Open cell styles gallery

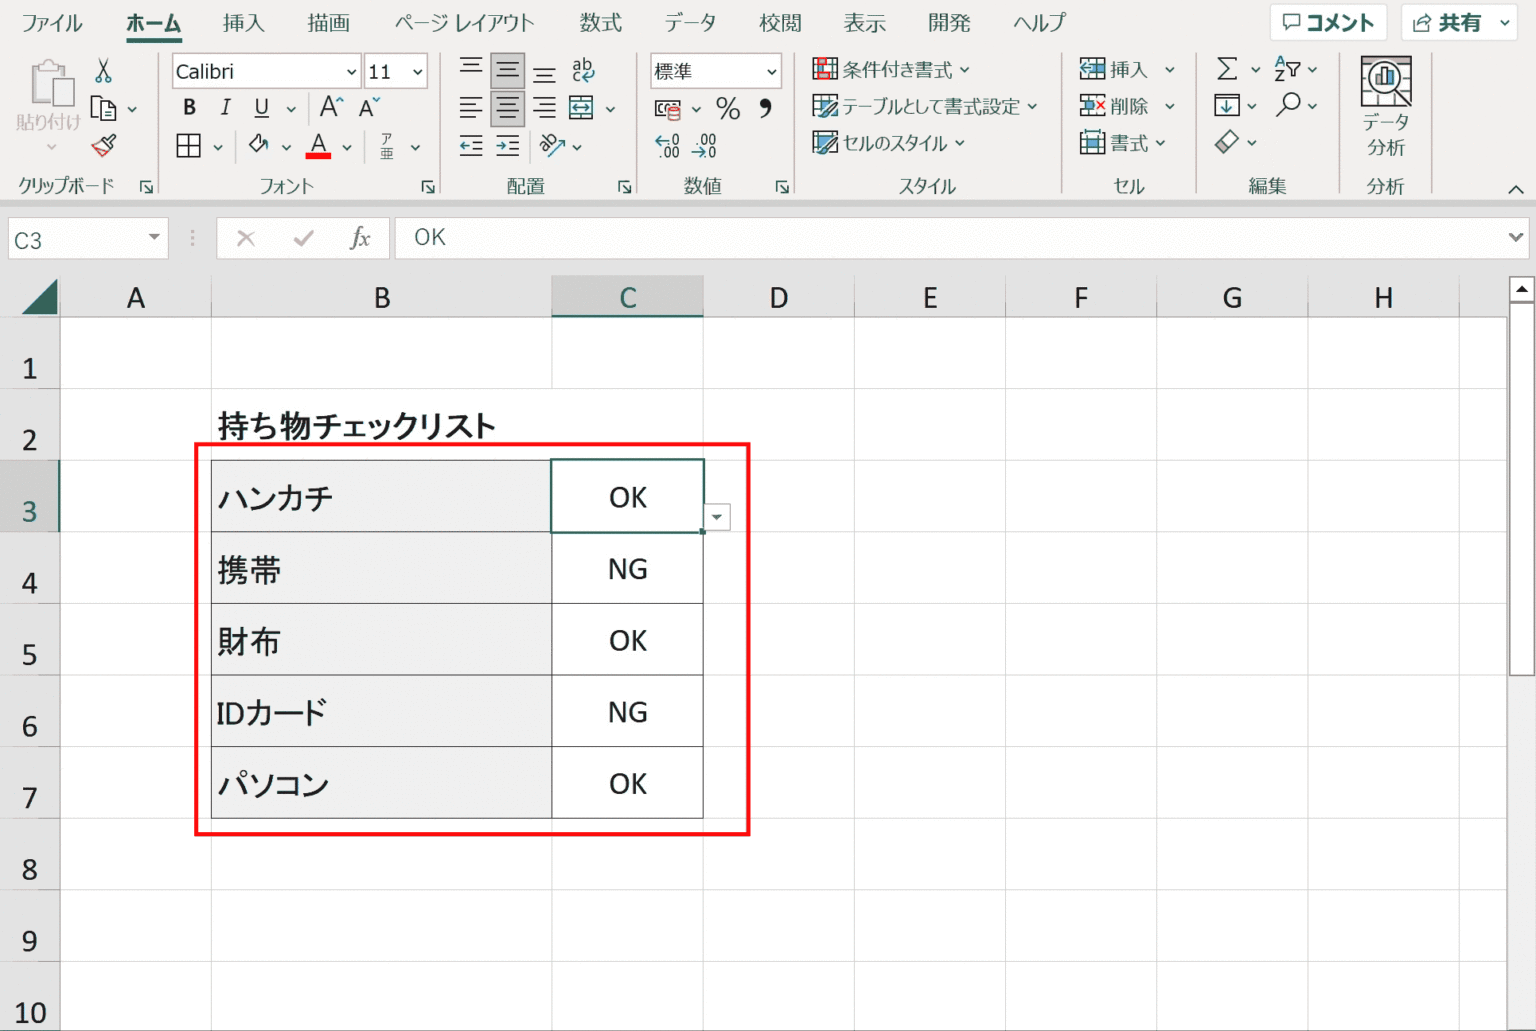pyautogui.click(x=885, y=143)
